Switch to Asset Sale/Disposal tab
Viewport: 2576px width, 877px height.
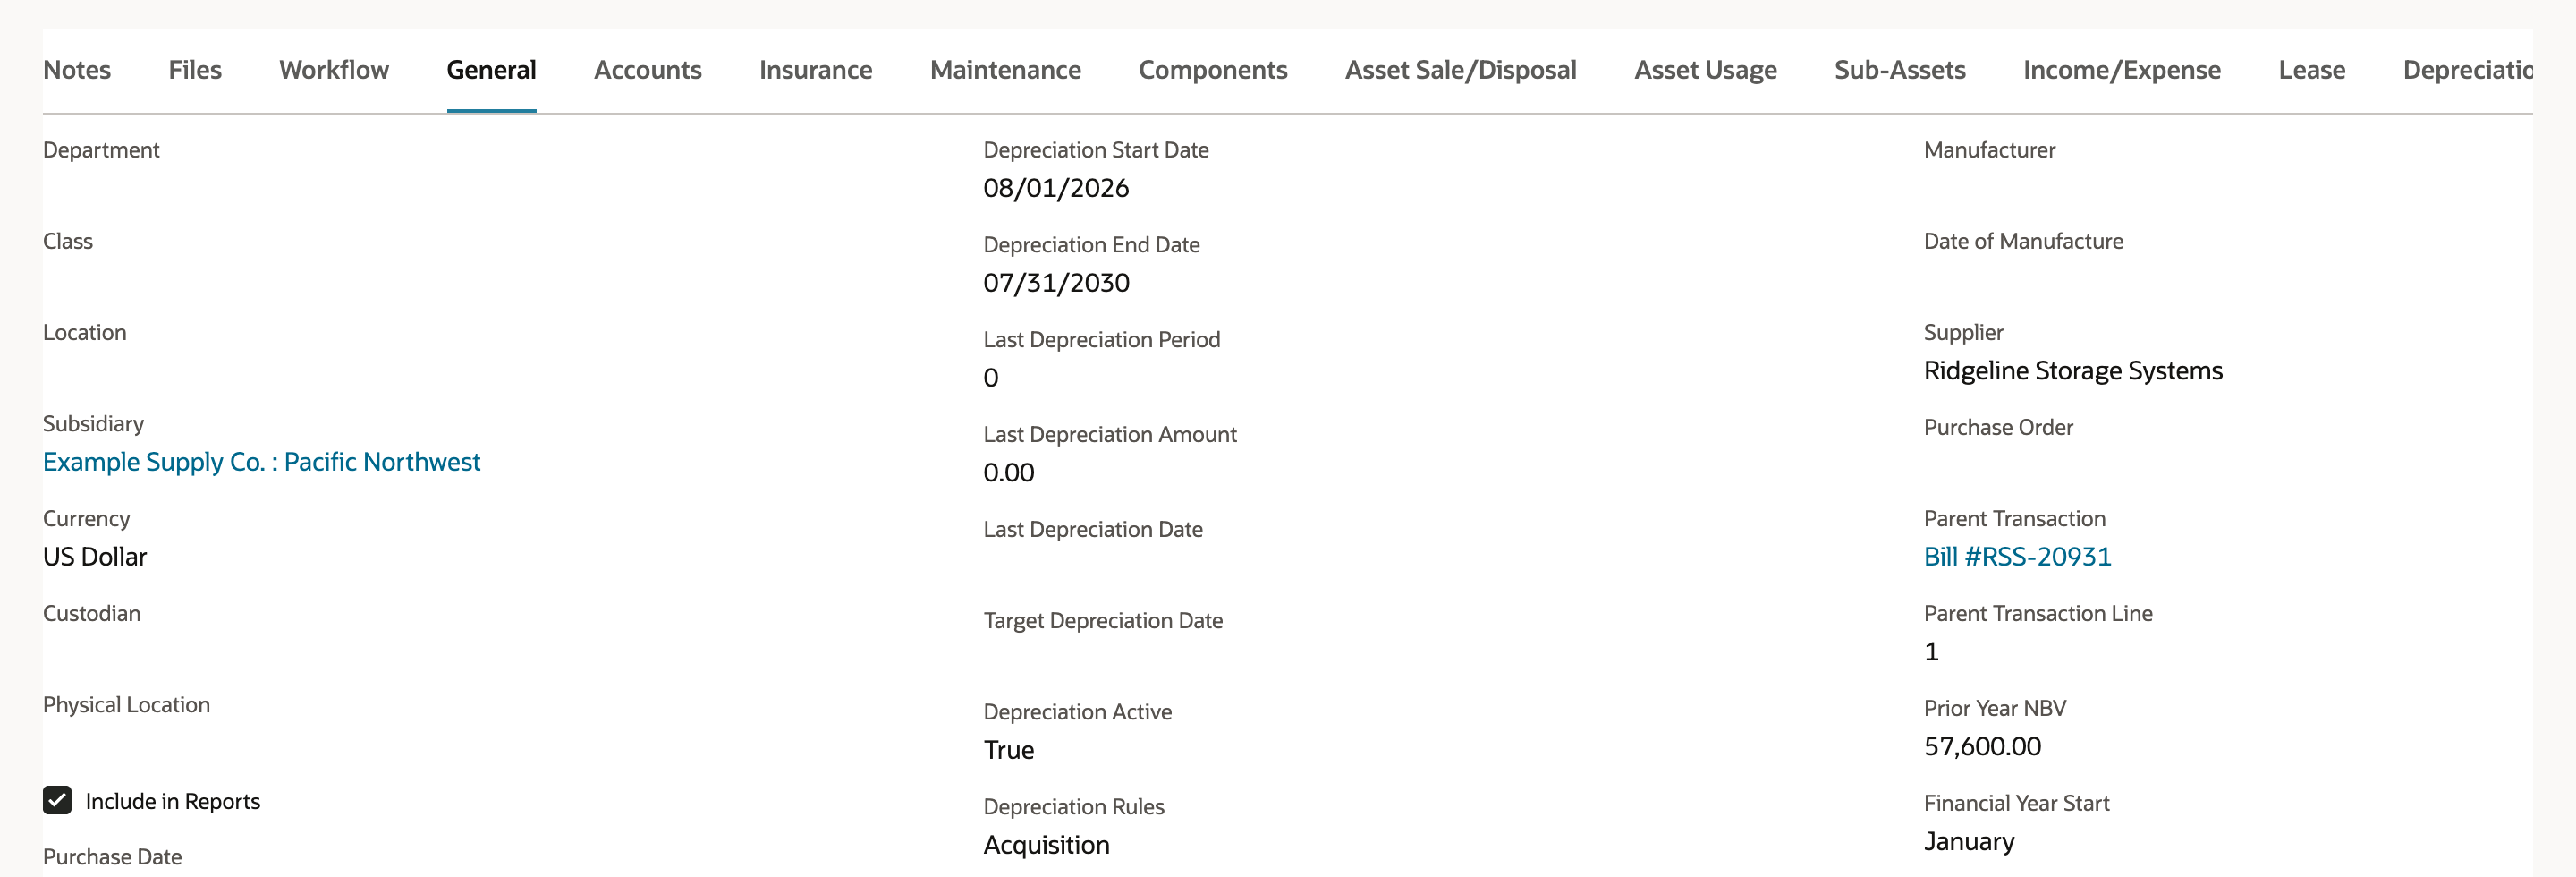click(x=1461, y=70)
